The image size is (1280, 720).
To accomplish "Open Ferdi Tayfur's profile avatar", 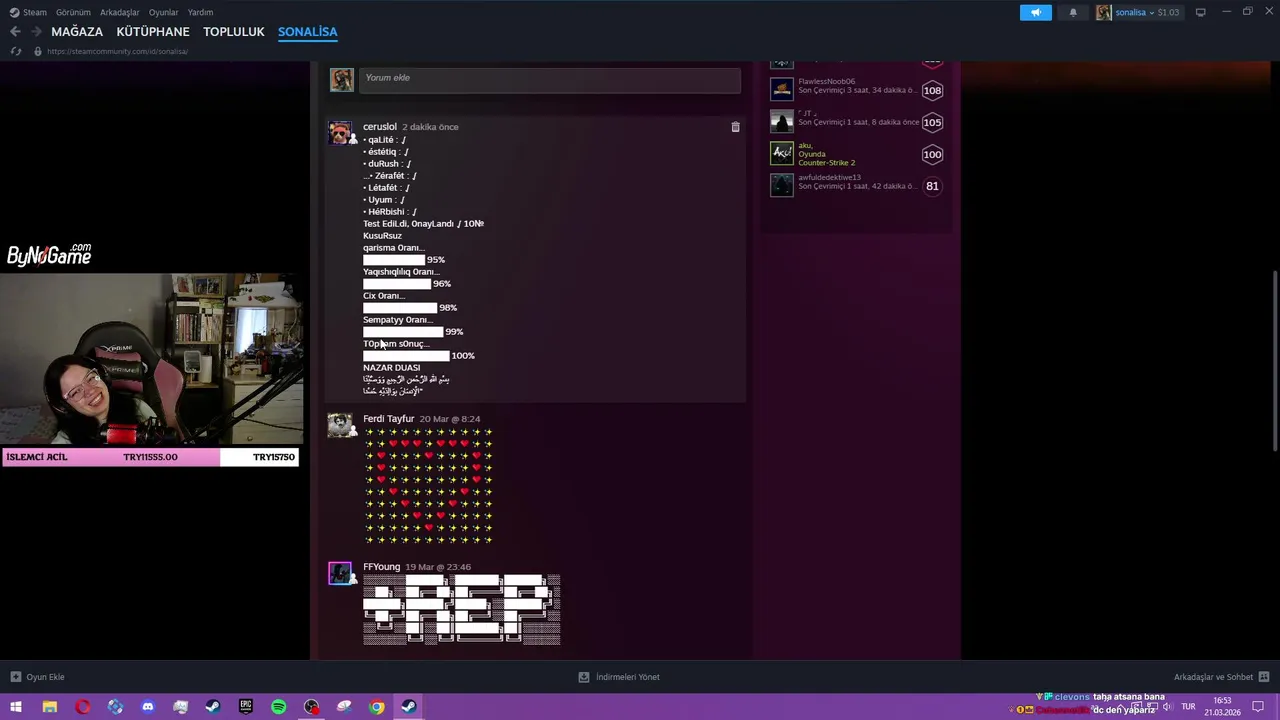I will [340, 425].
